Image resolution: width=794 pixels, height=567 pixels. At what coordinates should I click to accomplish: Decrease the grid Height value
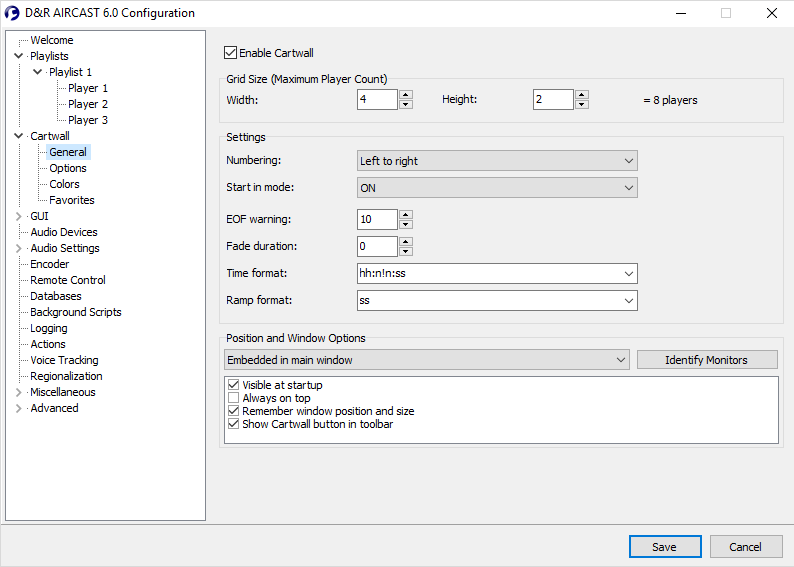[x=581, y=104]
